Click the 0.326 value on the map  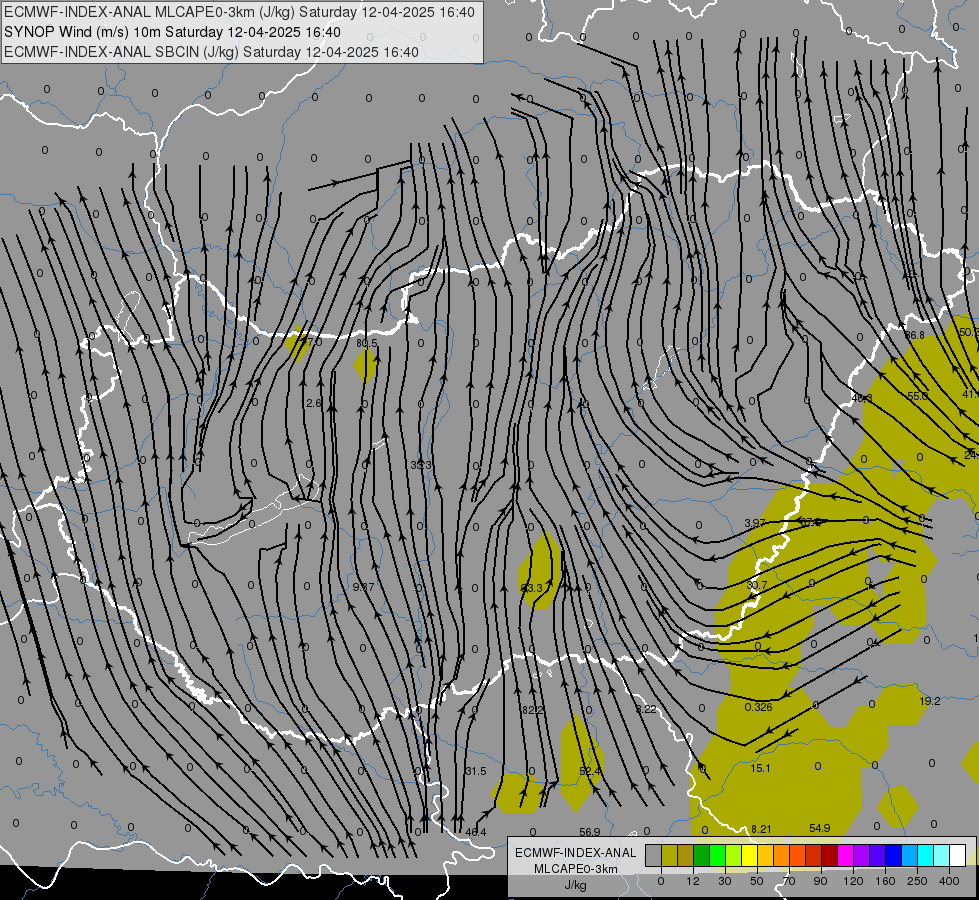pyautogui.click(x=759, y=707)
